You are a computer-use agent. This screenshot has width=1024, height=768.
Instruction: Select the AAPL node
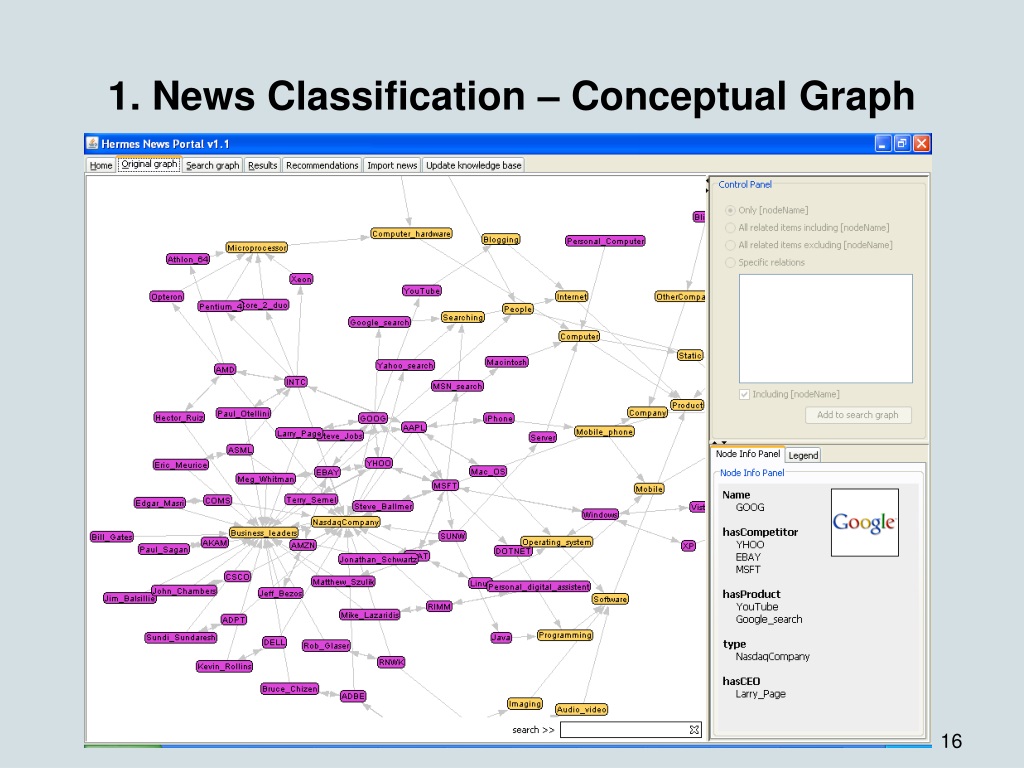(414, 427)
